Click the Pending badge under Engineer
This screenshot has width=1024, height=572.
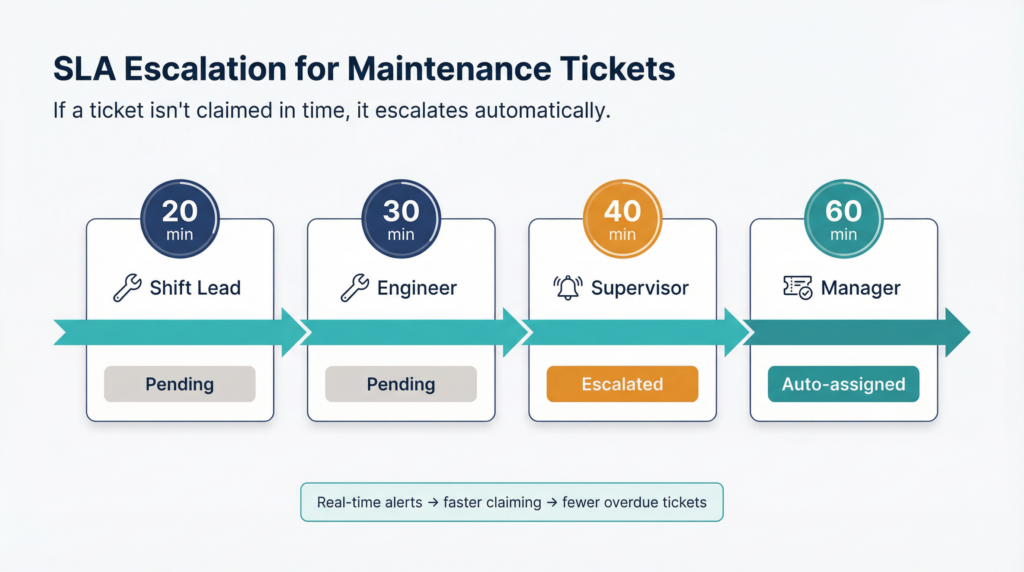point(401,384)
